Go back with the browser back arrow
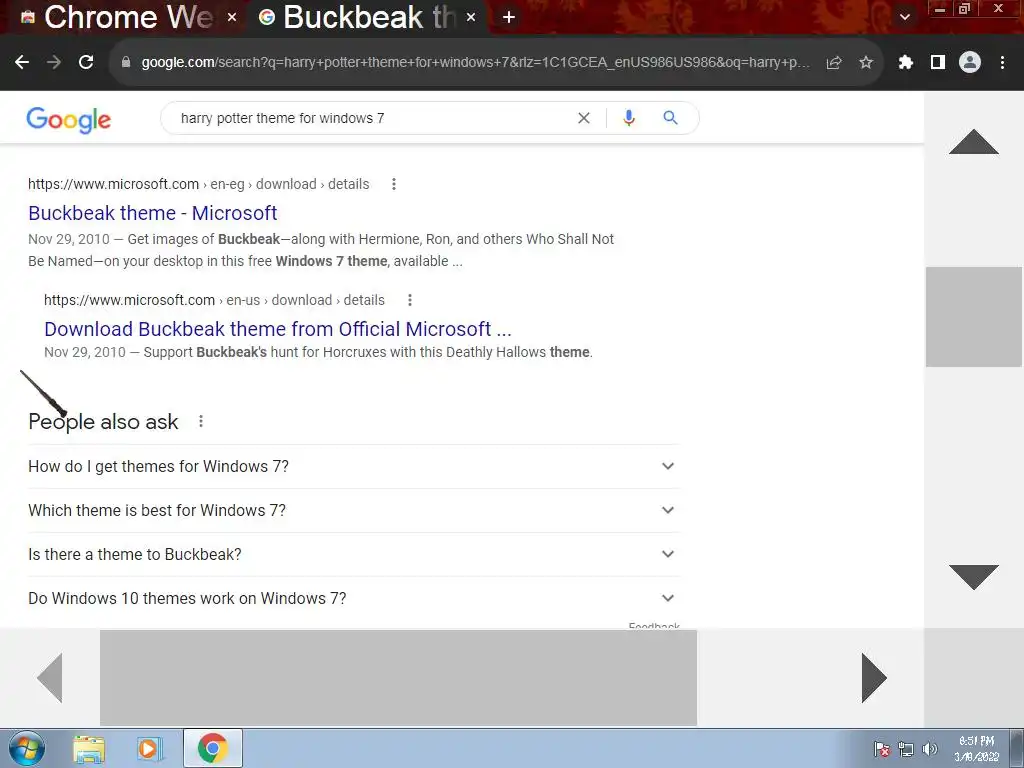This screenshot has height=768, width=1024. pos(22,62)
